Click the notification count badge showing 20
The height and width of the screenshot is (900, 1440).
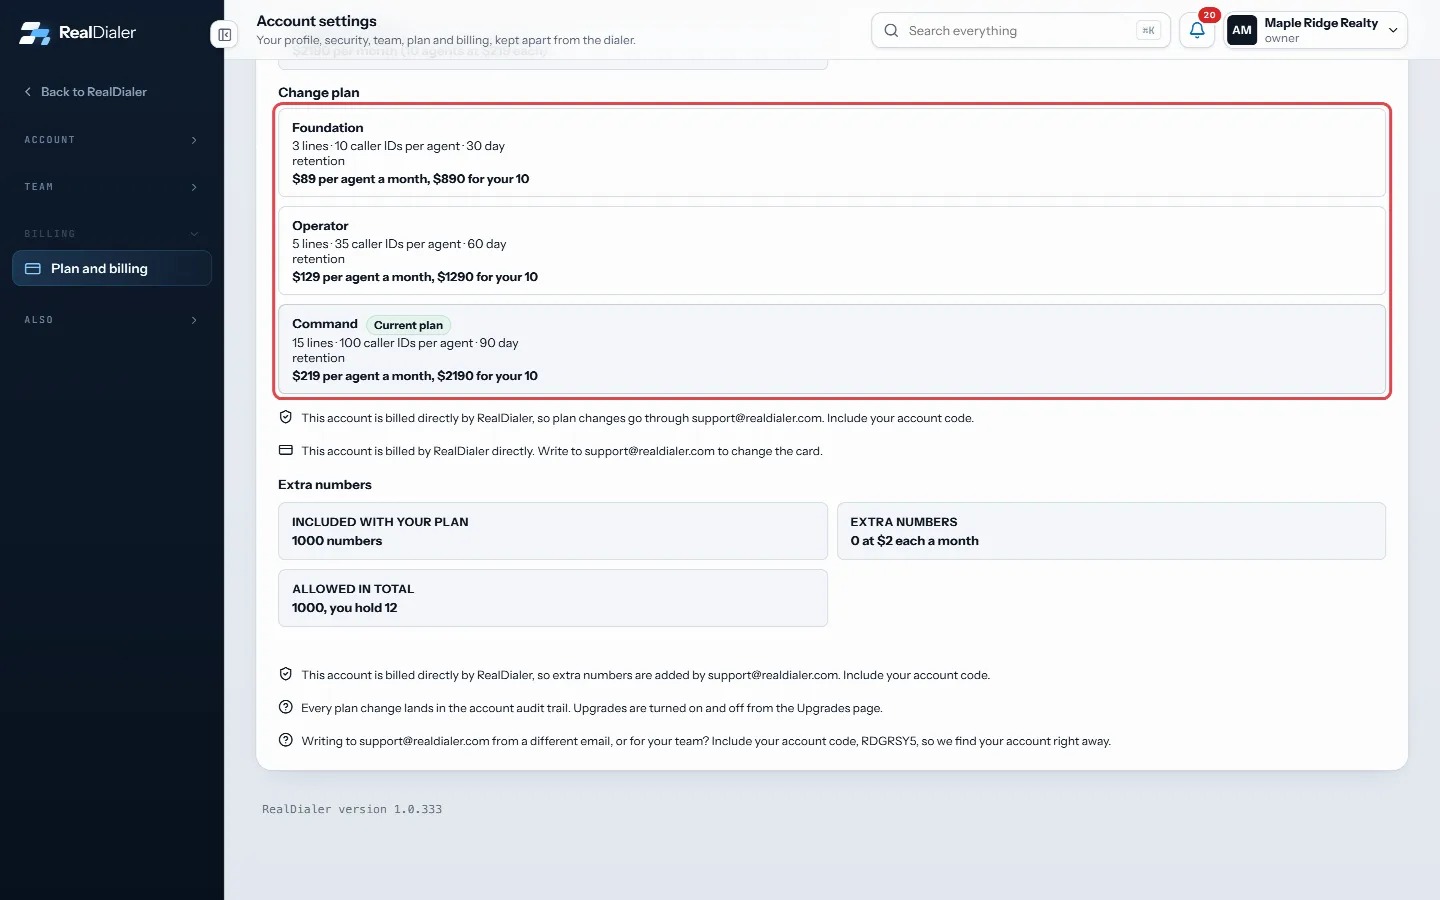tap(1209, 15)
